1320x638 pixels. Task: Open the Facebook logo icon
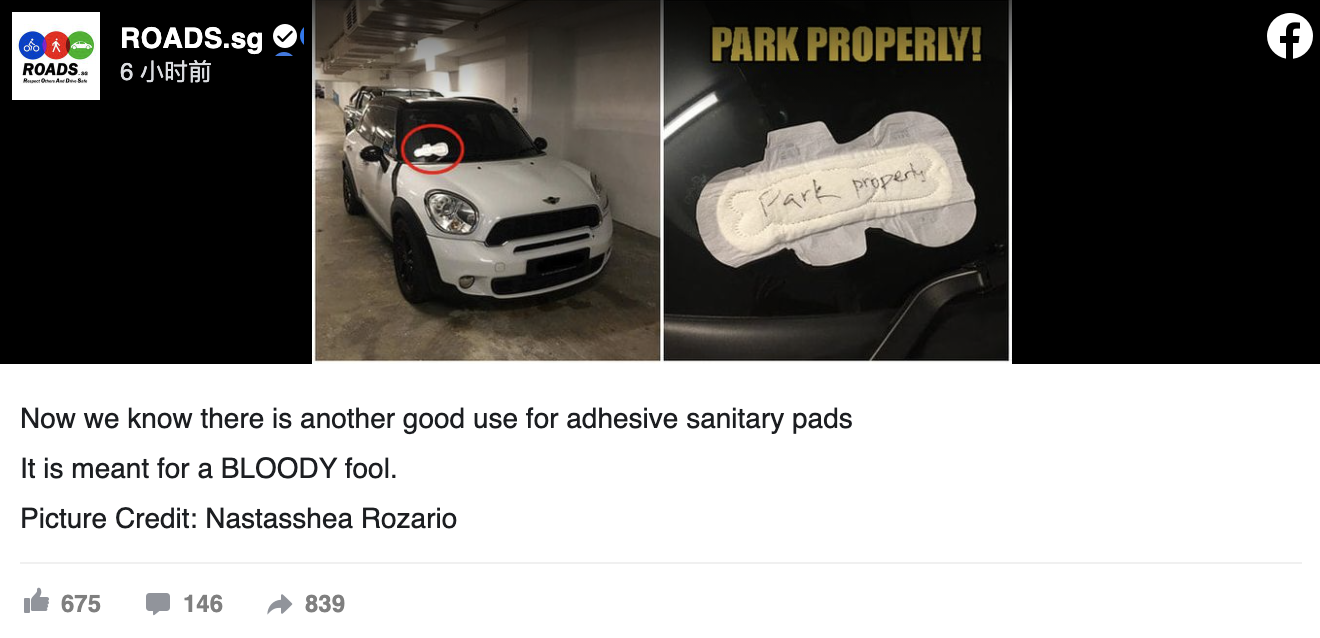point(1289,37)
